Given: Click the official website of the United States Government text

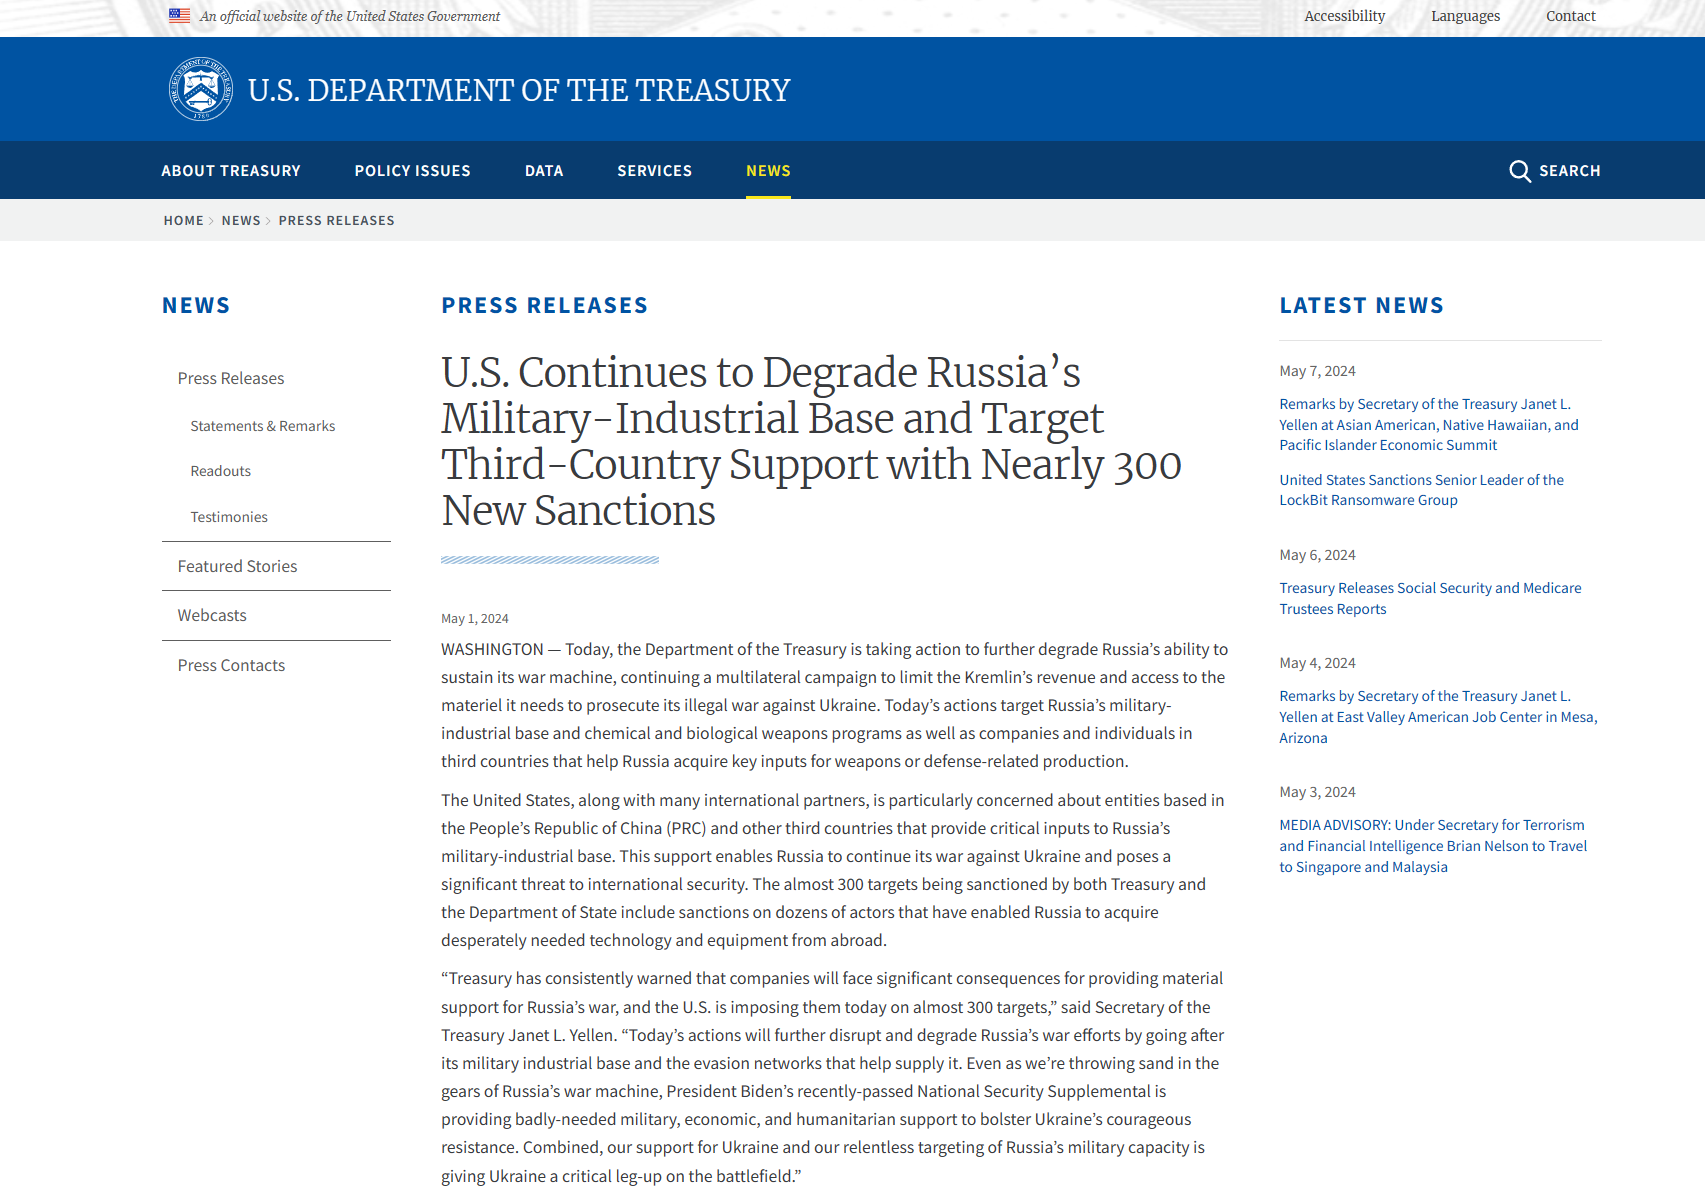Looking at the screenshot, I should pyautogui.click(x=350, y=16).
